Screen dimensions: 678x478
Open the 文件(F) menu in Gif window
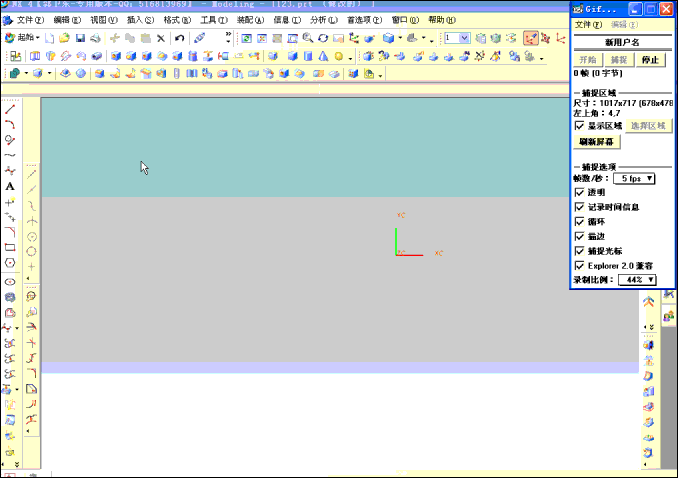588,25
